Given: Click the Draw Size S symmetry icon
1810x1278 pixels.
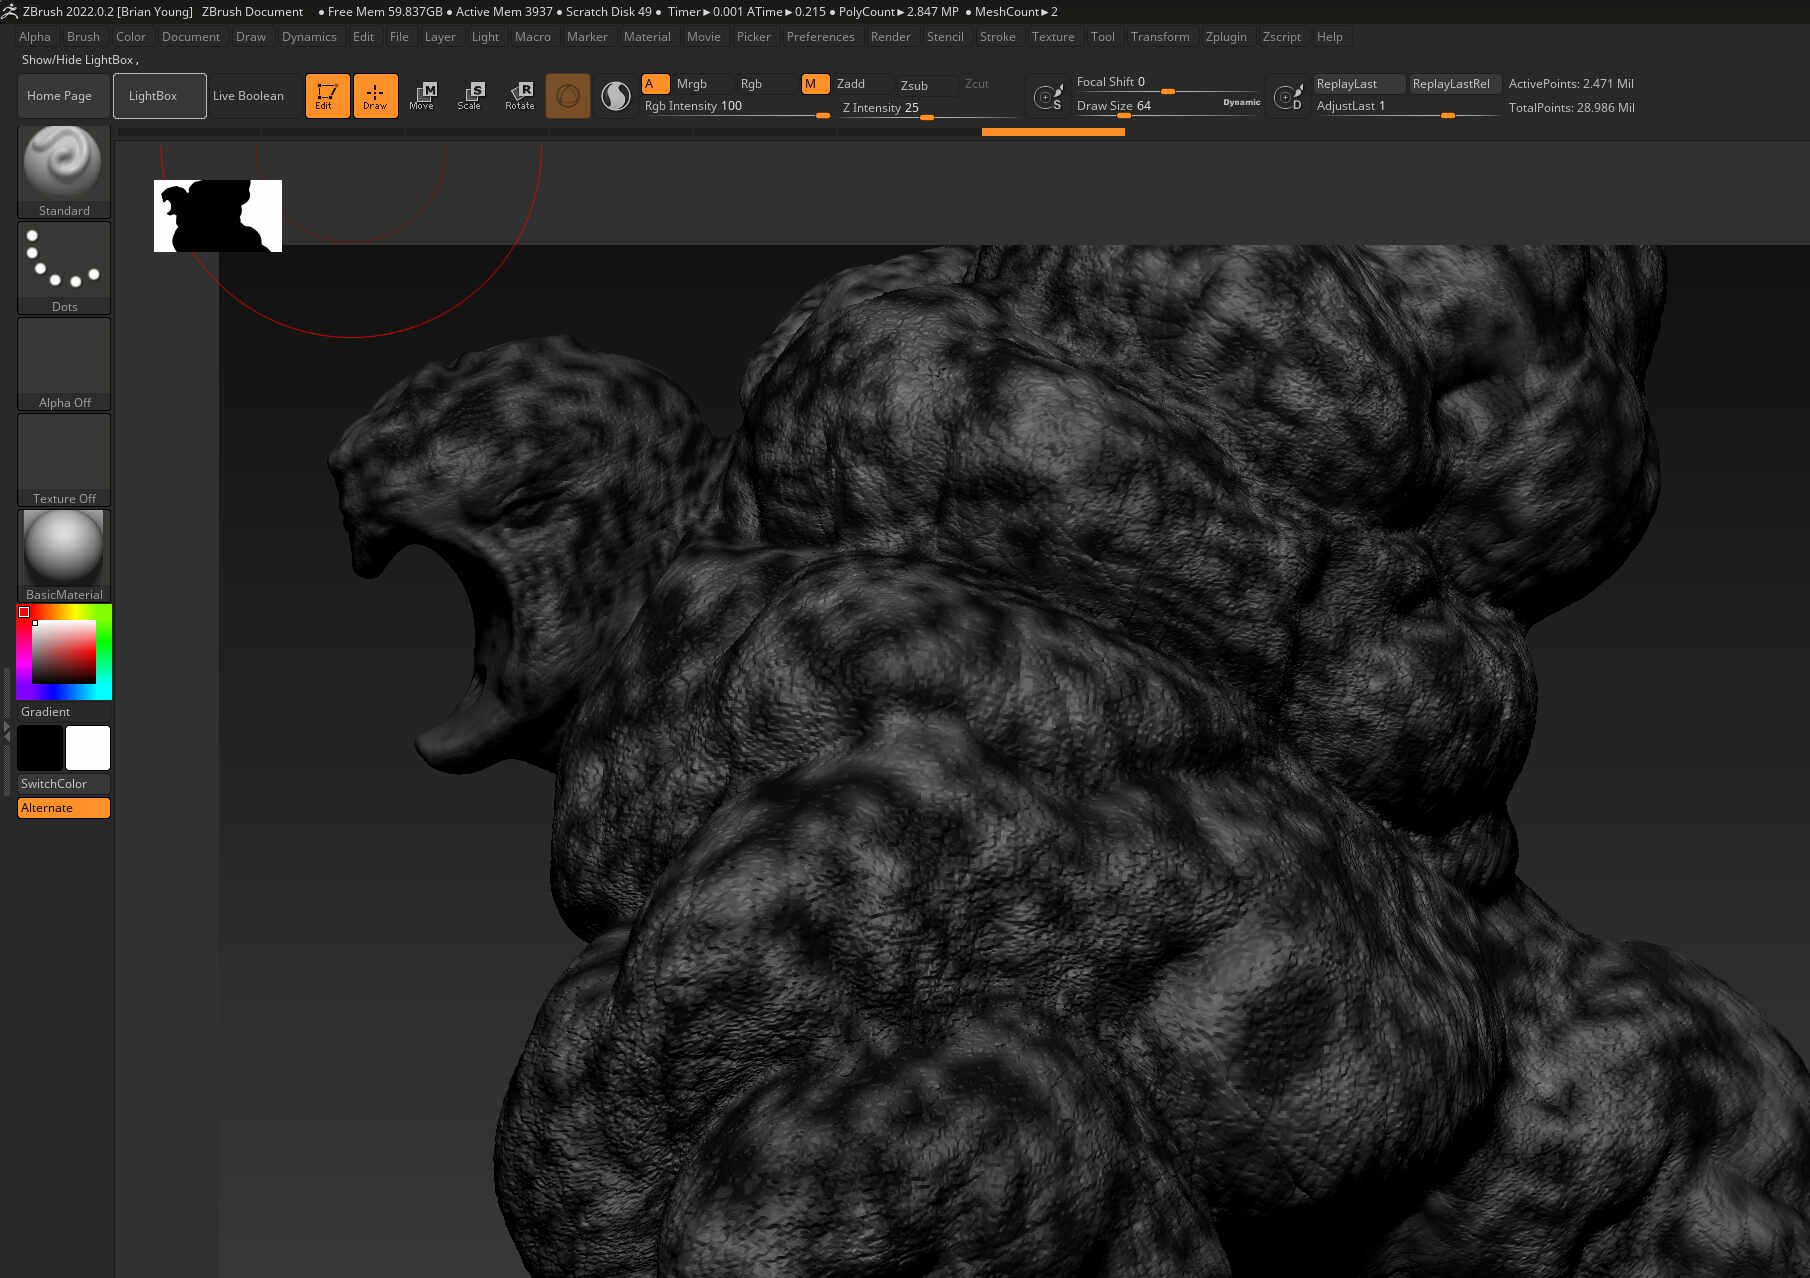Looking at the screenshot, I should coord(1047,97).
